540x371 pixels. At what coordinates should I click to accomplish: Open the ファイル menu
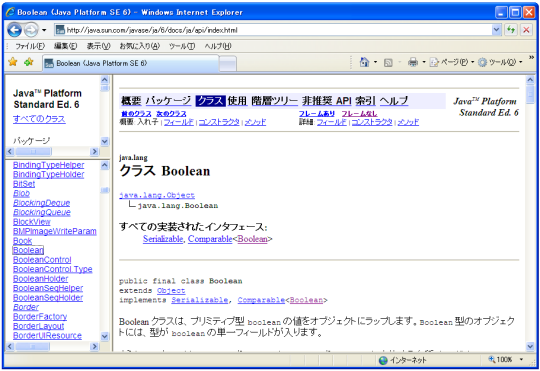tap(30, 46)
